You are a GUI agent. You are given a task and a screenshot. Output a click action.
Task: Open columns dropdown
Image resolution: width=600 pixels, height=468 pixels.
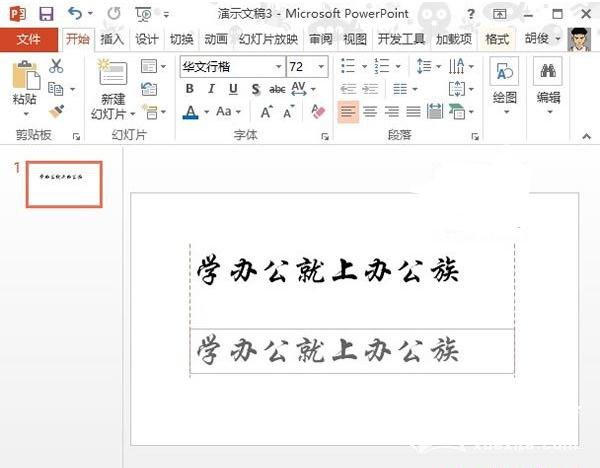point(405,89)
